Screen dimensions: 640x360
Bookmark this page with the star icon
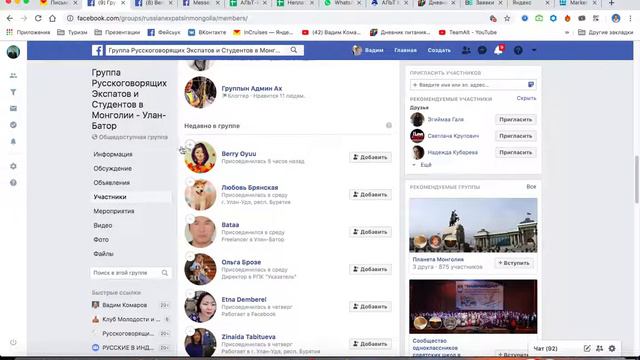click(507, 18)
